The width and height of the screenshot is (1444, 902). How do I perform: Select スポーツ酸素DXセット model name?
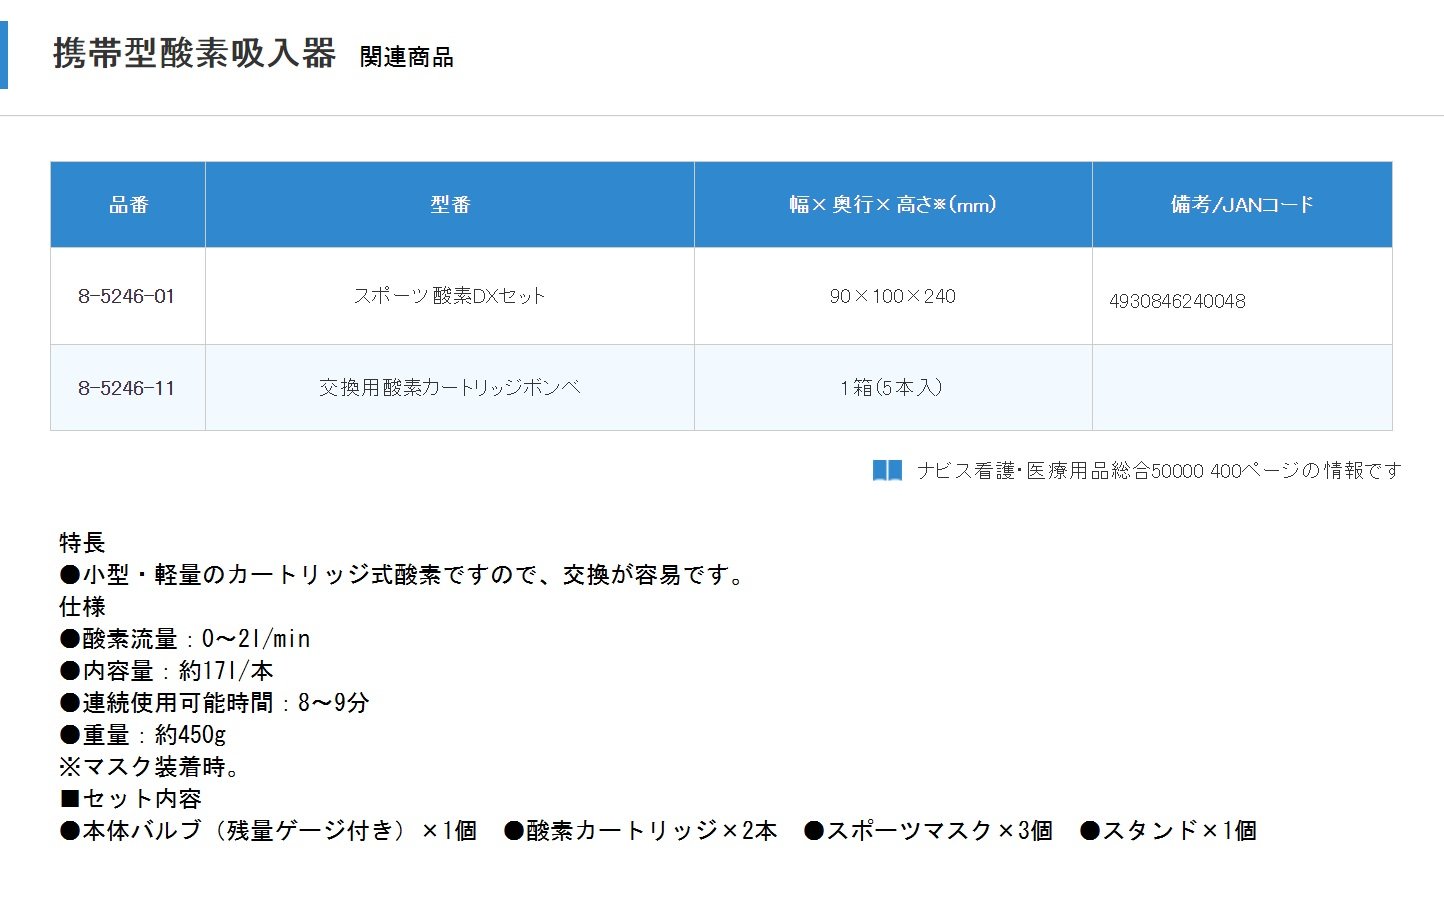pyautogui.click(x=449, y=296)
